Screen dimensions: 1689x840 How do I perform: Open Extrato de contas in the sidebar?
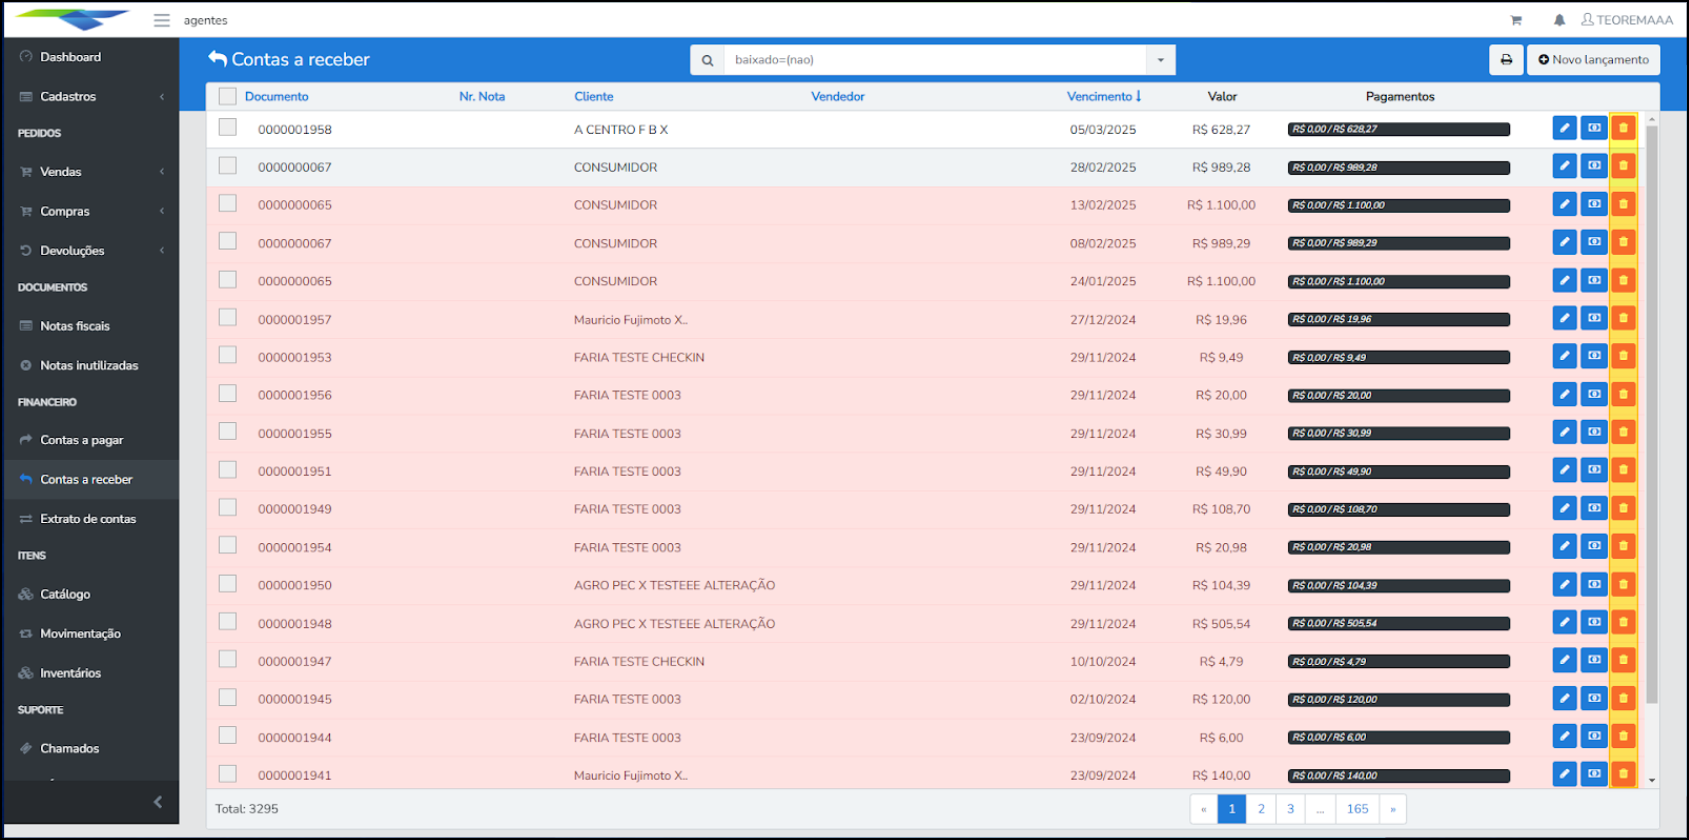tap(91, 519)
